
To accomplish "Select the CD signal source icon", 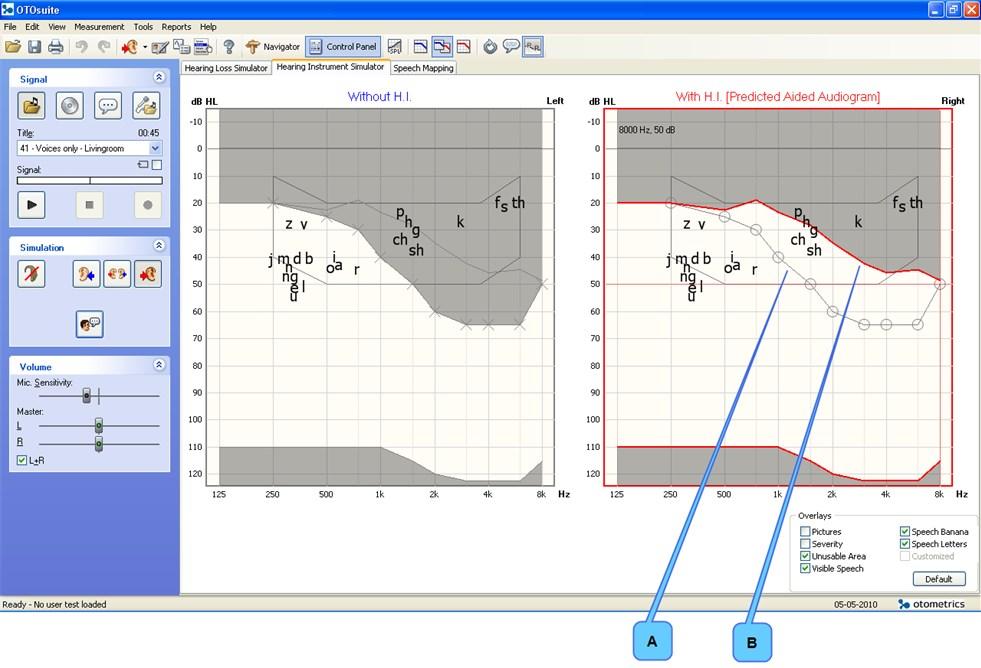I will point(69,106).
